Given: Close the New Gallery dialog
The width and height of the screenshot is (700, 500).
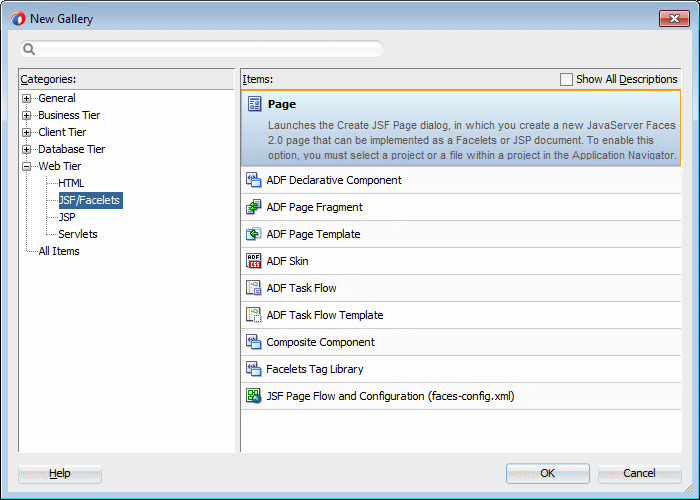Looking at the screenshot, I should 674,18.
